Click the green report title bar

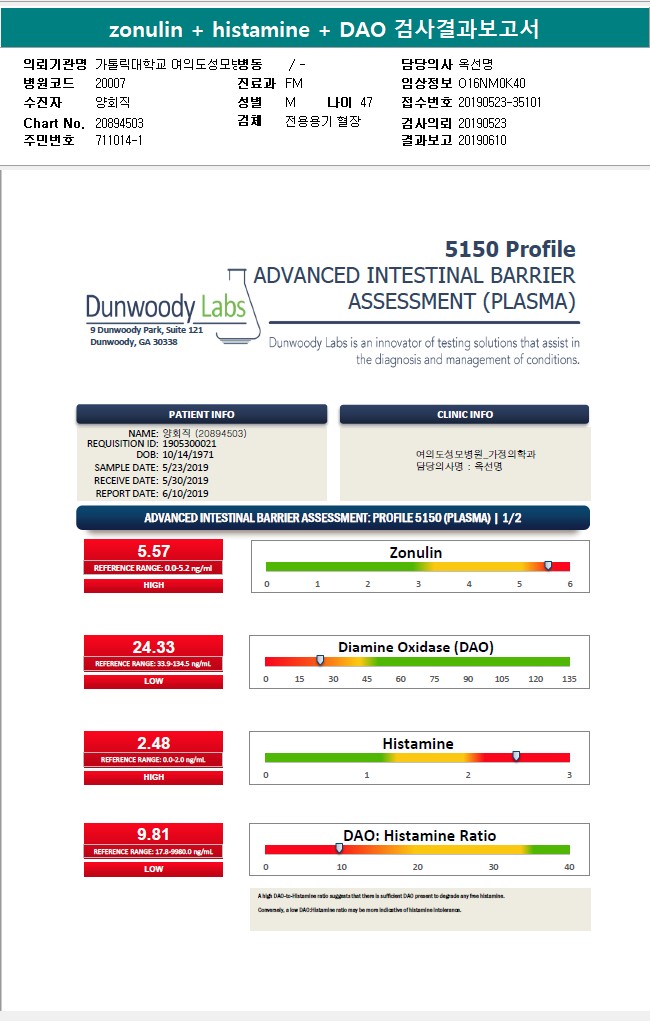325,29
